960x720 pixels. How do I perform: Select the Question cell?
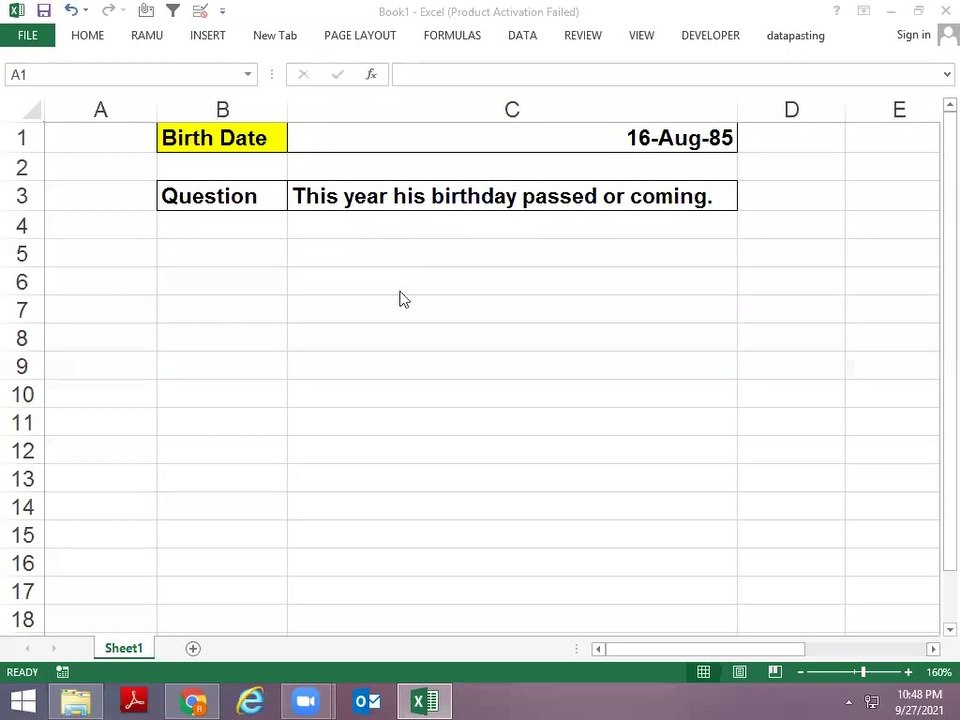click(x=222, y=196)
